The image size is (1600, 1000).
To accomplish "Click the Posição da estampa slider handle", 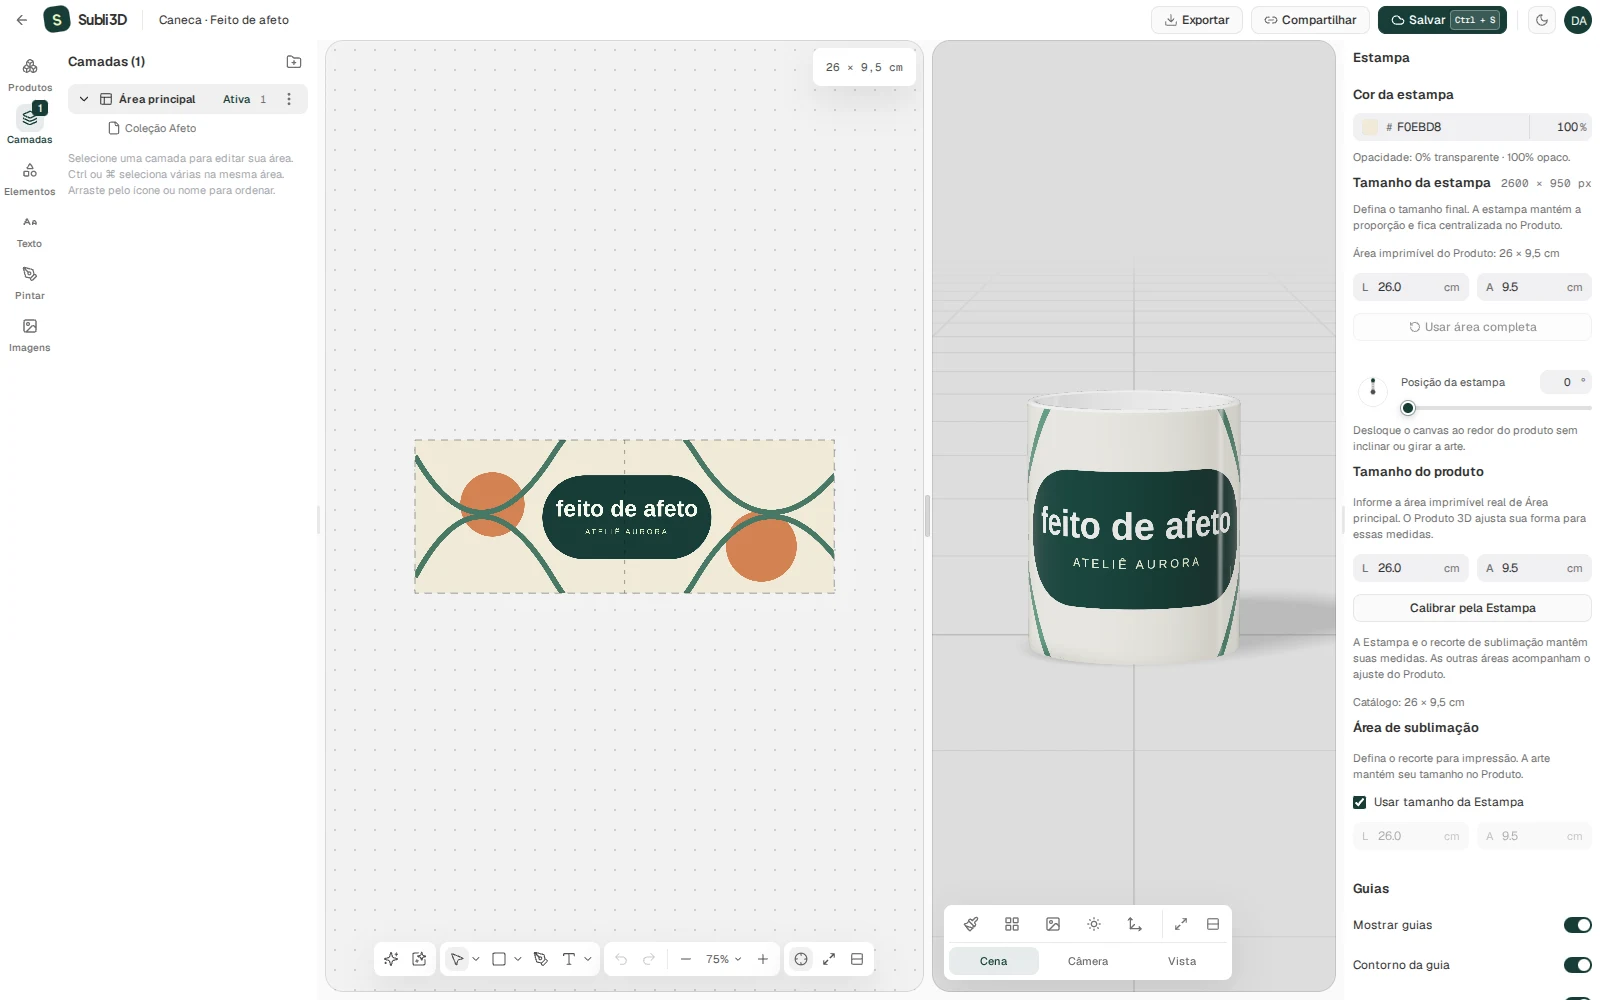I will [1408, 408].
